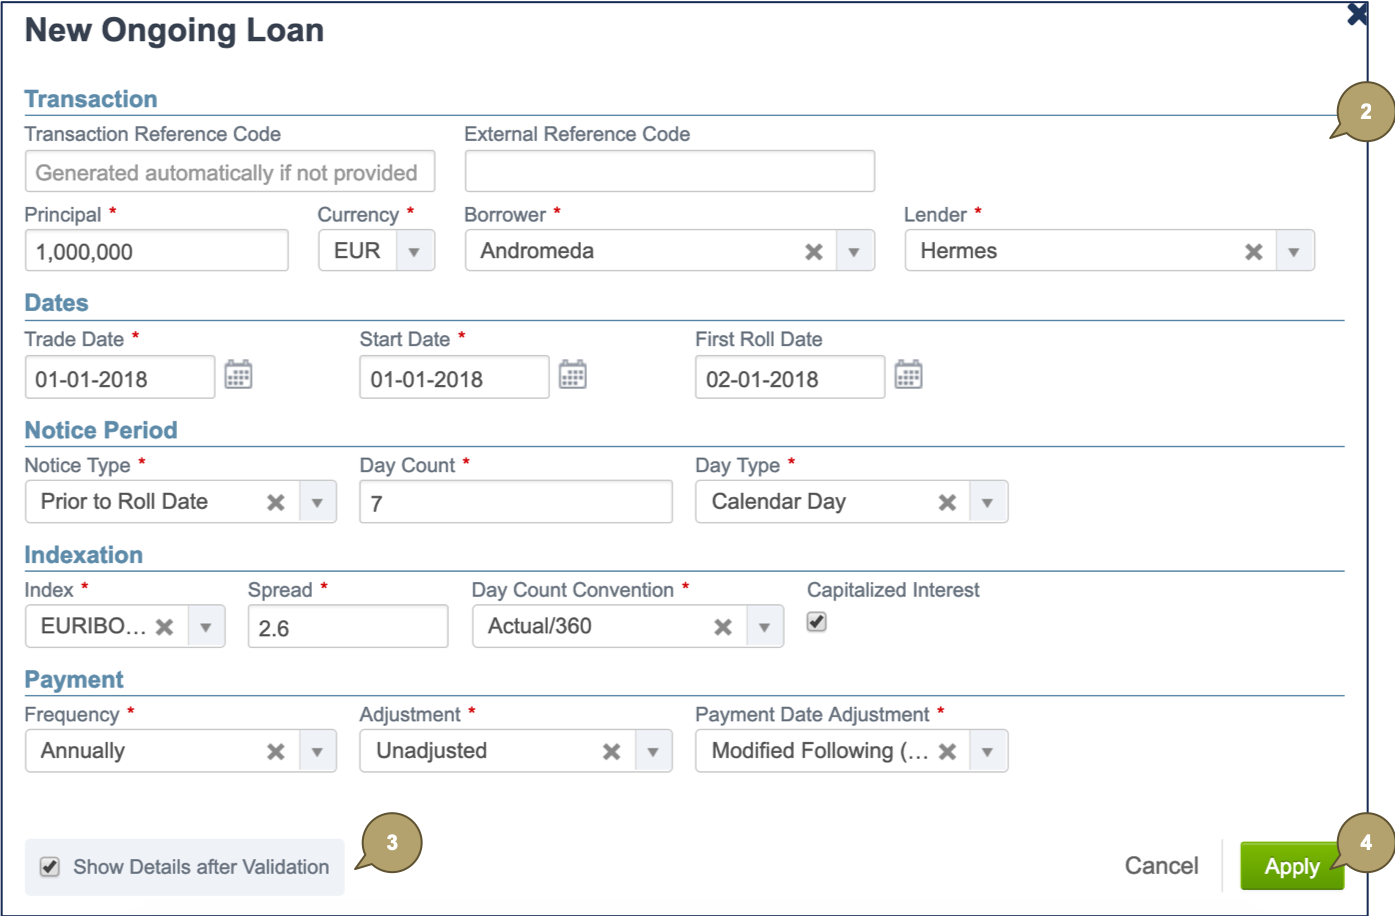Clear the EURIBOR index selection

click(166, 626)
